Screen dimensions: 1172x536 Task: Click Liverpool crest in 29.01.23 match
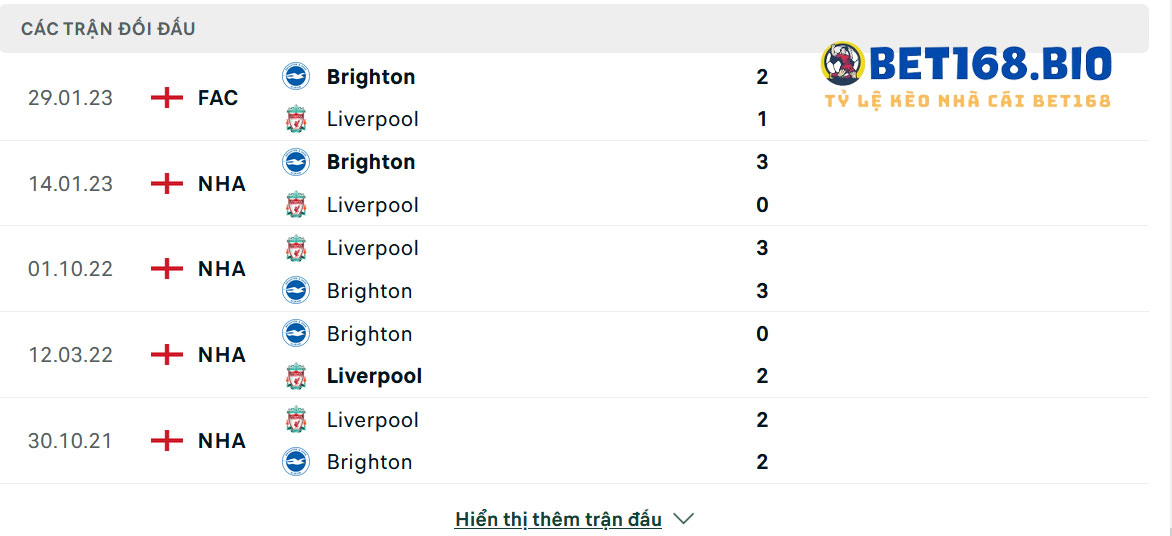[x=296, y=119]
